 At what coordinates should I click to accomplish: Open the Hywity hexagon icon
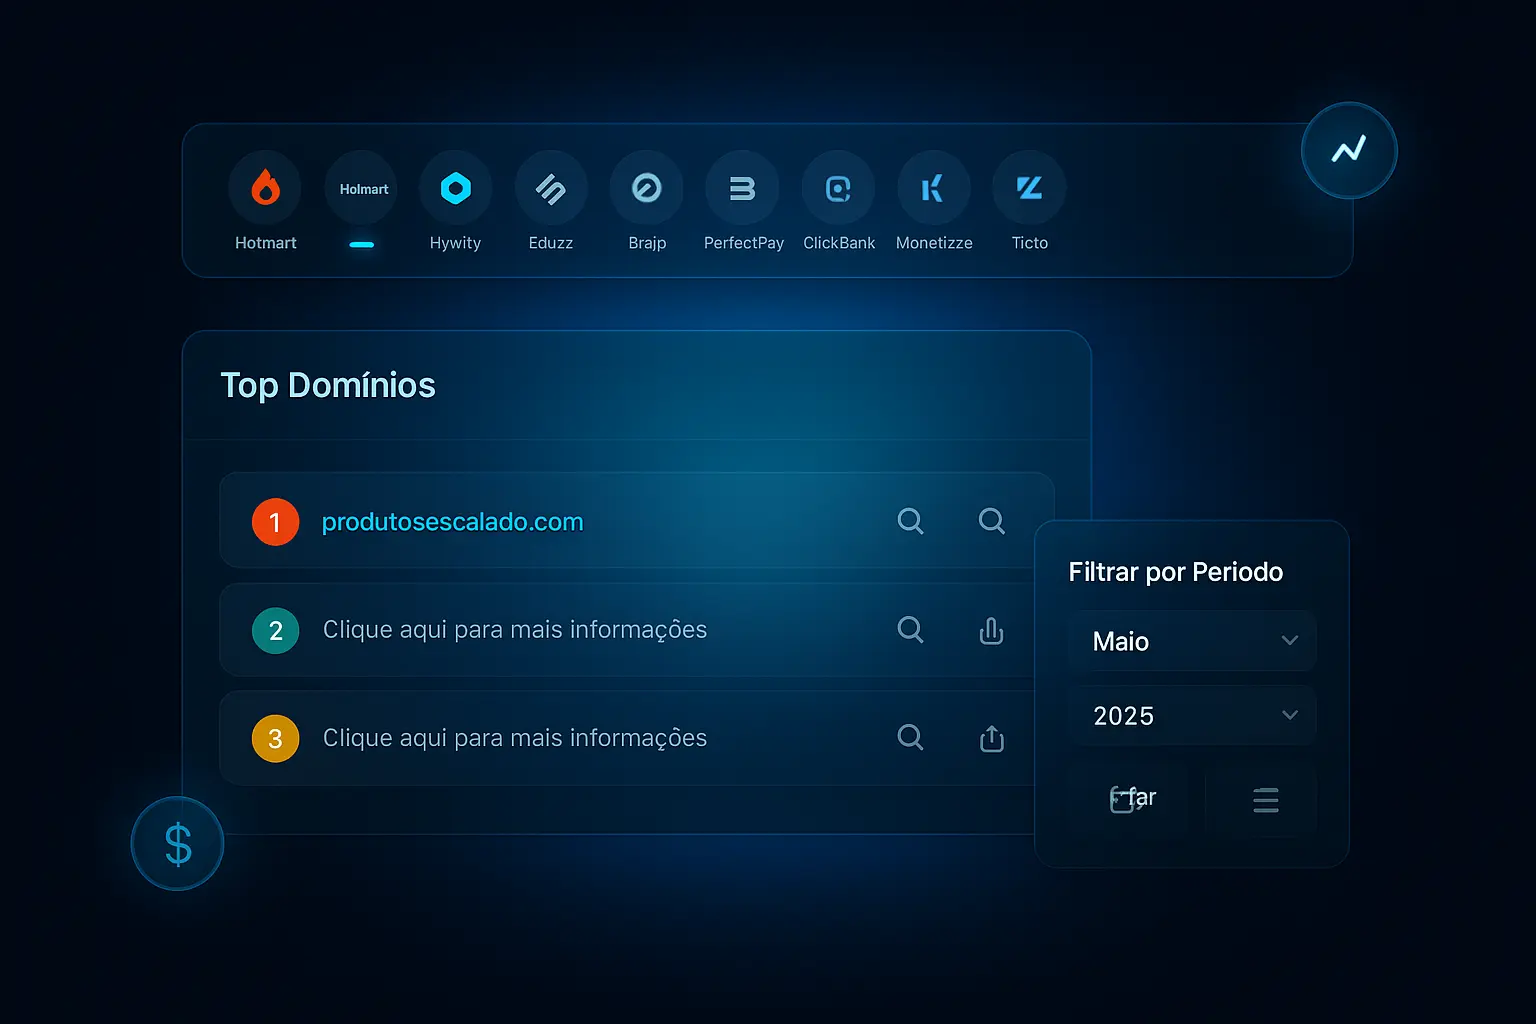[x=455, y=188]
